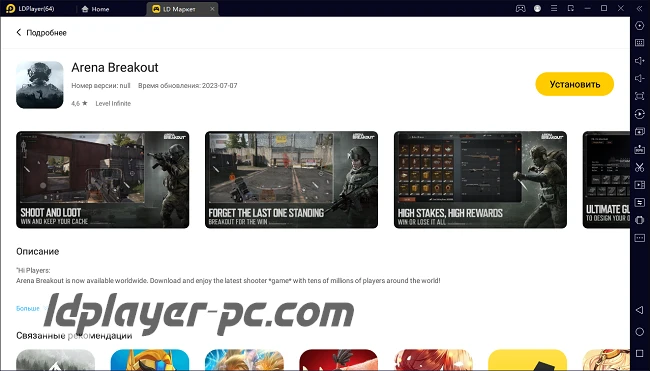Take a screenshot with scissors icon

[640, 167]
